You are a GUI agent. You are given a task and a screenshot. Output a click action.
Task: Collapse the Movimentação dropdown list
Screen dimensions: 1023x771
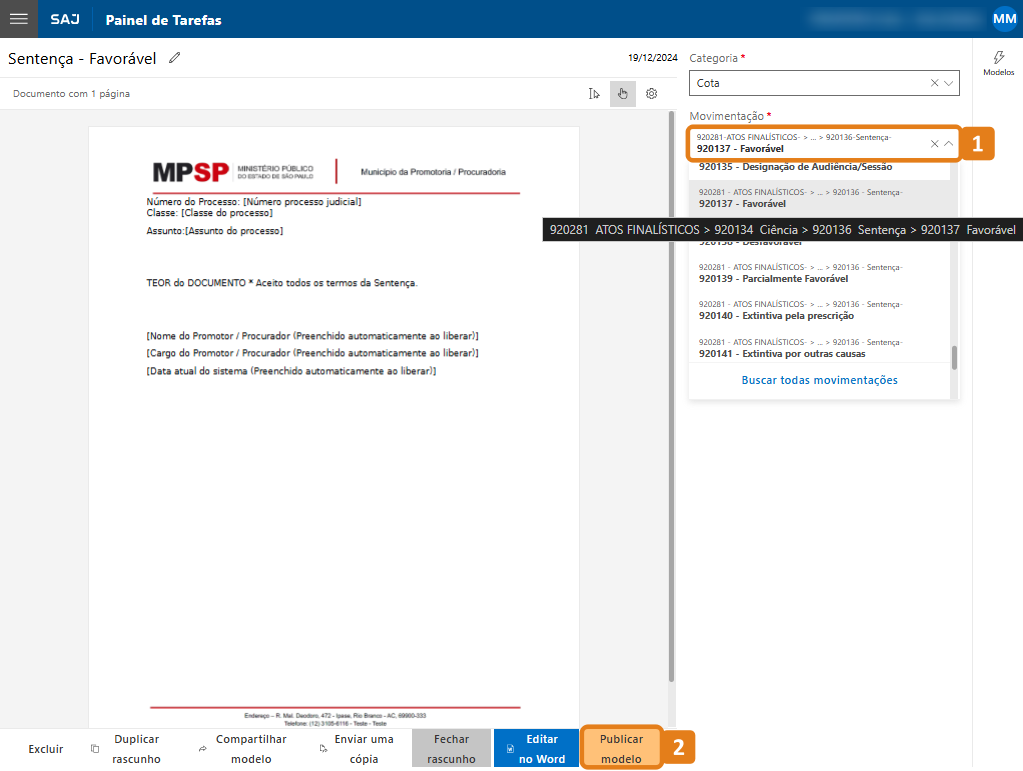948,143
